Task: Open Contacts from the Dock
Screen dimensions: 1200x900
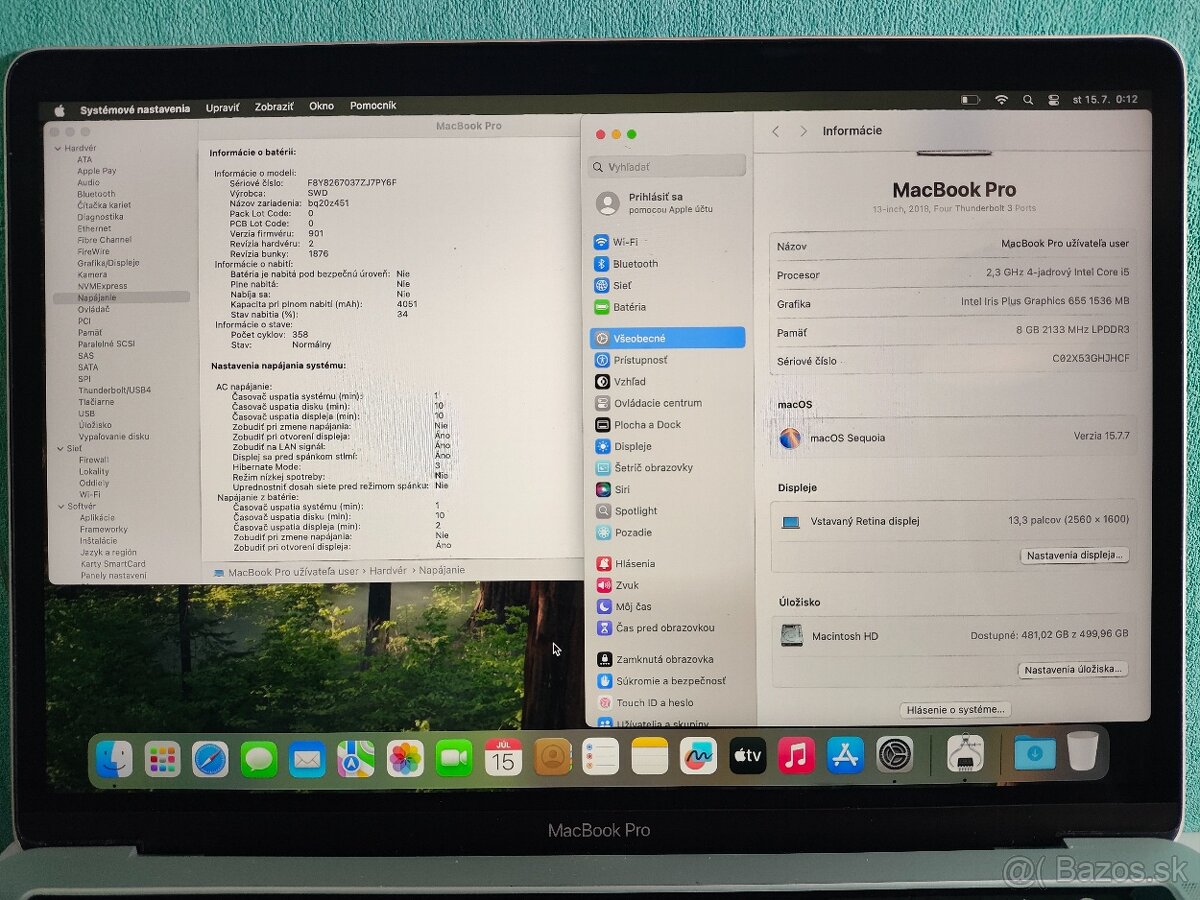Action: click(552, 758)
